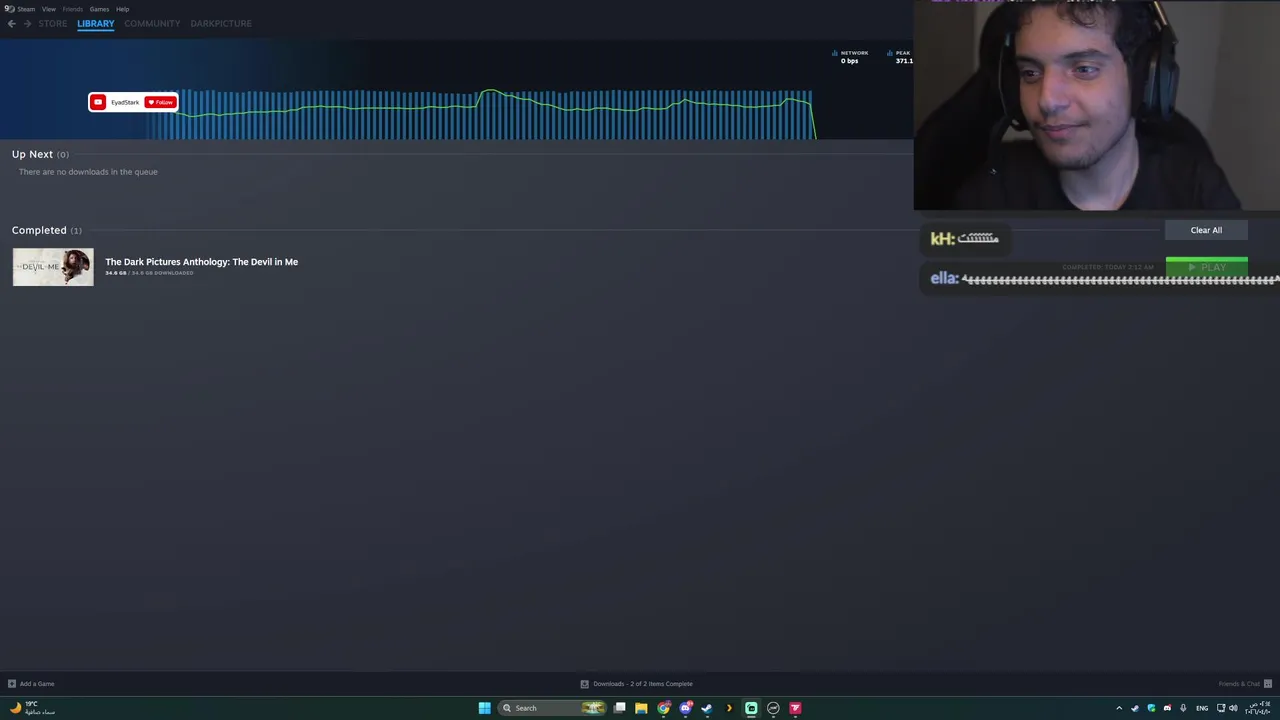Screen dimensions: 1280x720
Task: Click the Steam icon in the system tray
Action: tap(1135, 708)
